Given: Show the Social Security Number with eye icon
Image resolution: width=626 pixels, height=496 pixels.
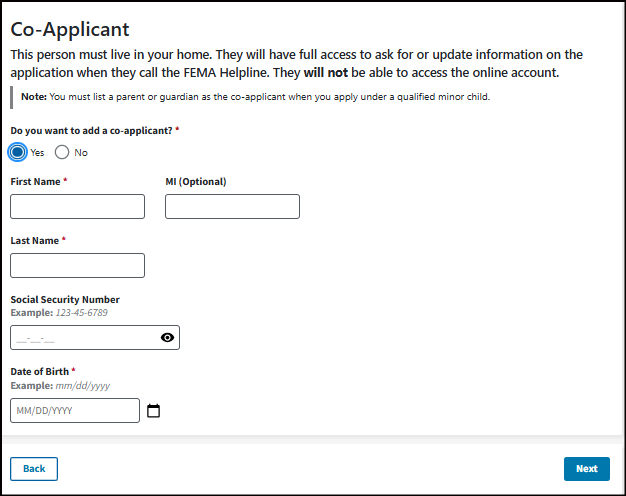Looking at the screenshot, I should [167, 338].
